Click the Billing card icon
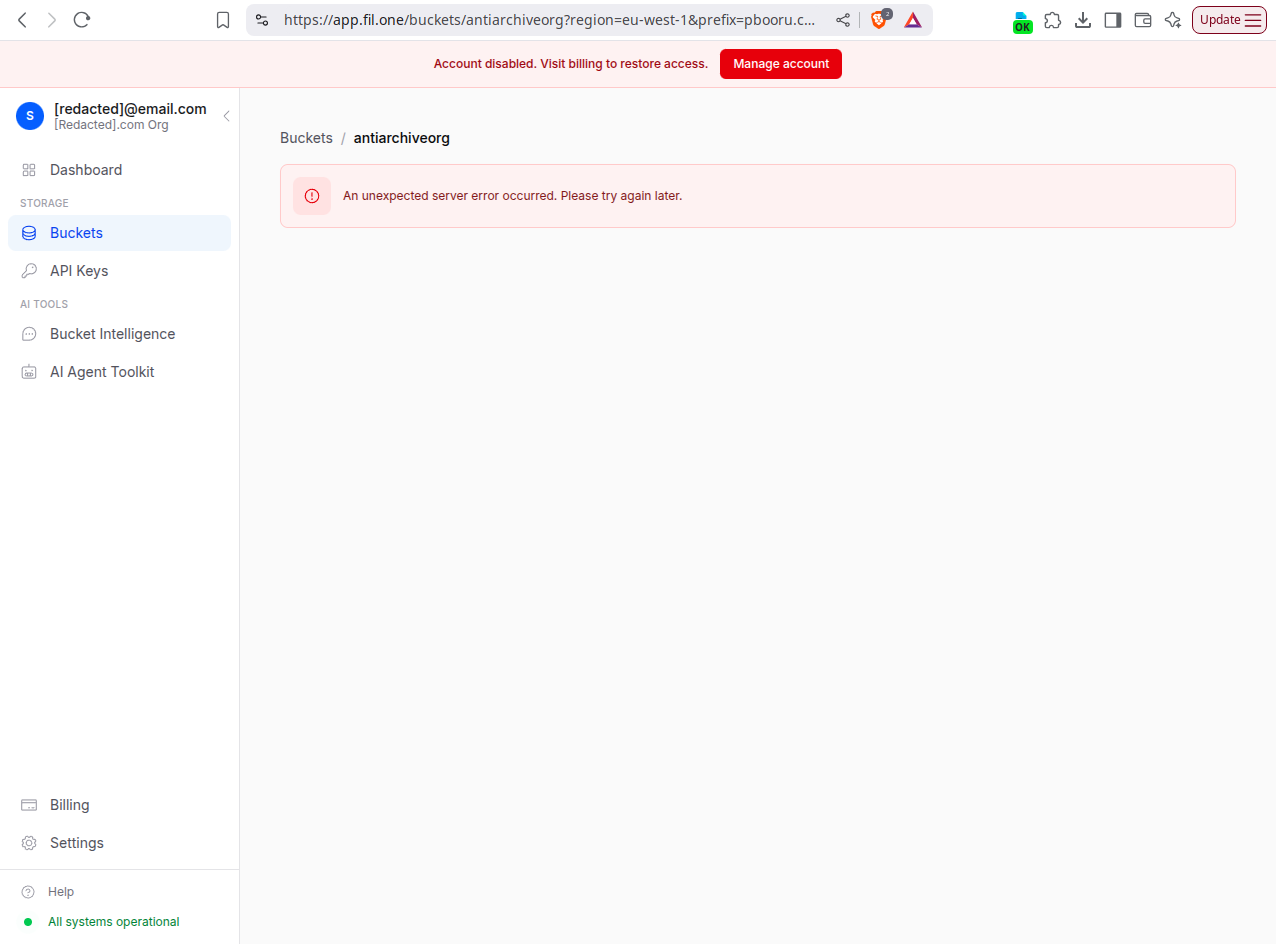Image resolution: width=1276 pixels, height=944 pixels. [x=29, y=805]
